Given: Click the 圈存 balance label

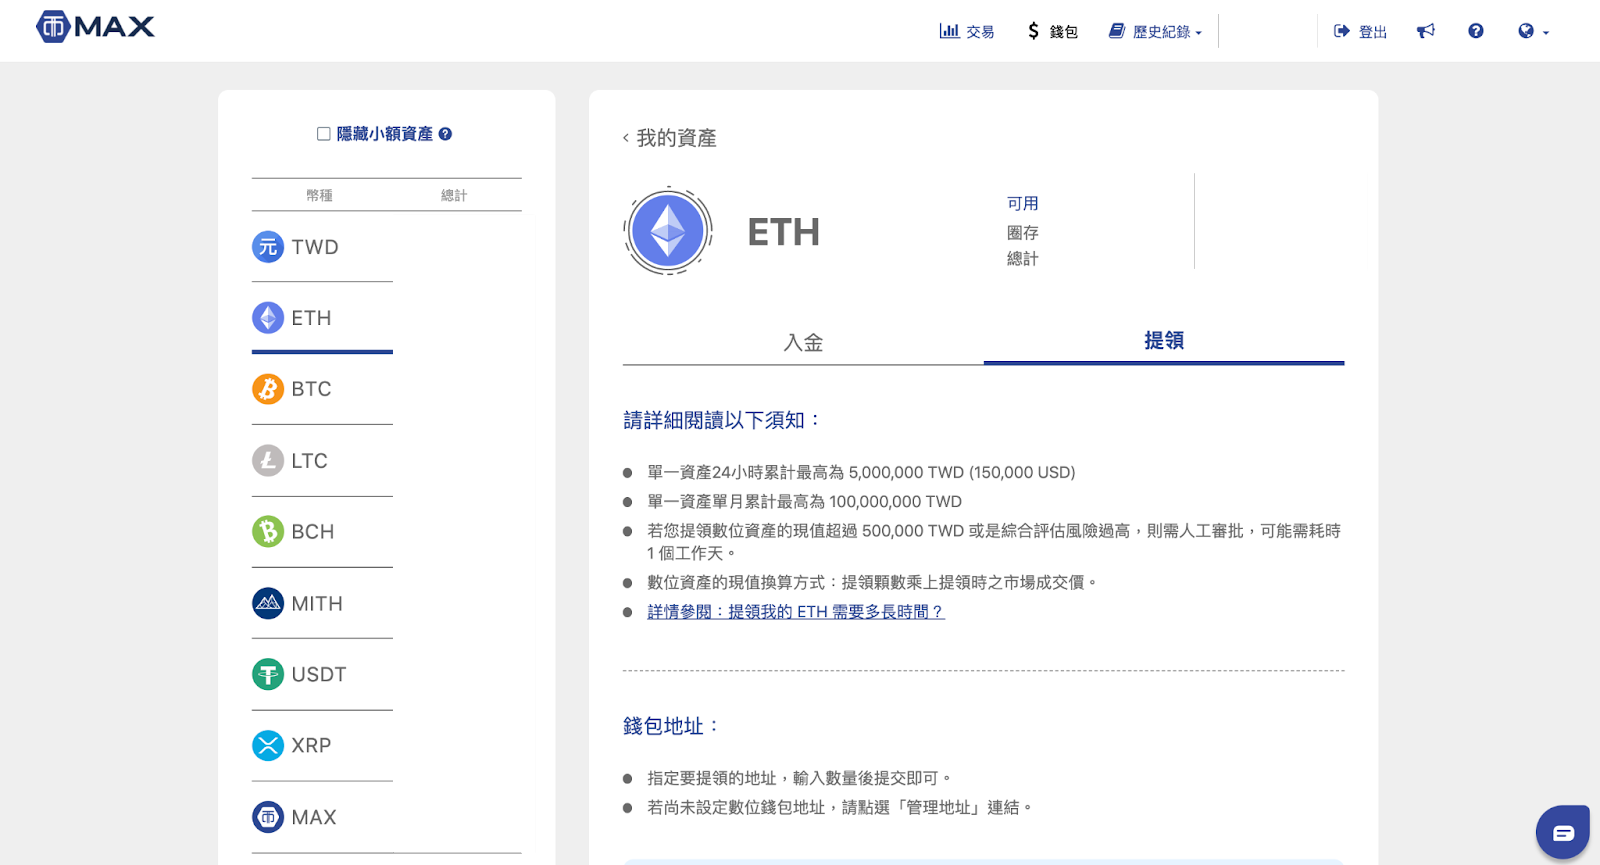Looking at the screenshot, I should [x=1023, y=233].
